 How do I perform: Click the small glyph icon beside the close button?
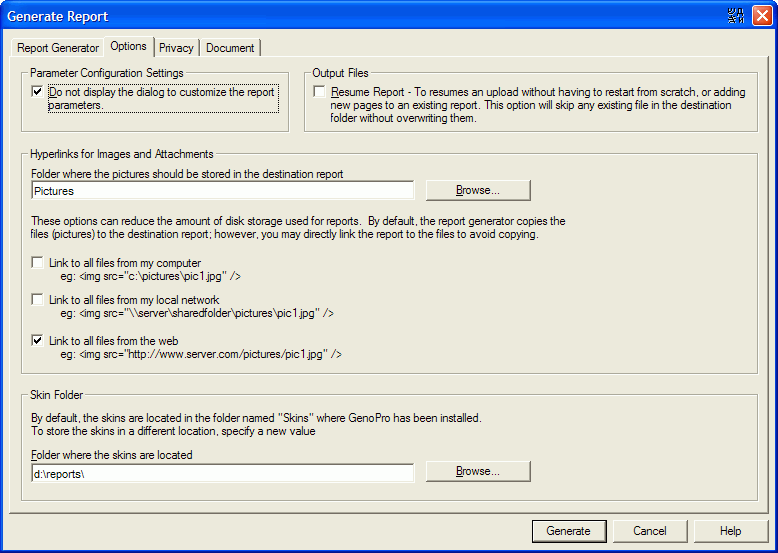pyautogui.click(x=737, y=15)
